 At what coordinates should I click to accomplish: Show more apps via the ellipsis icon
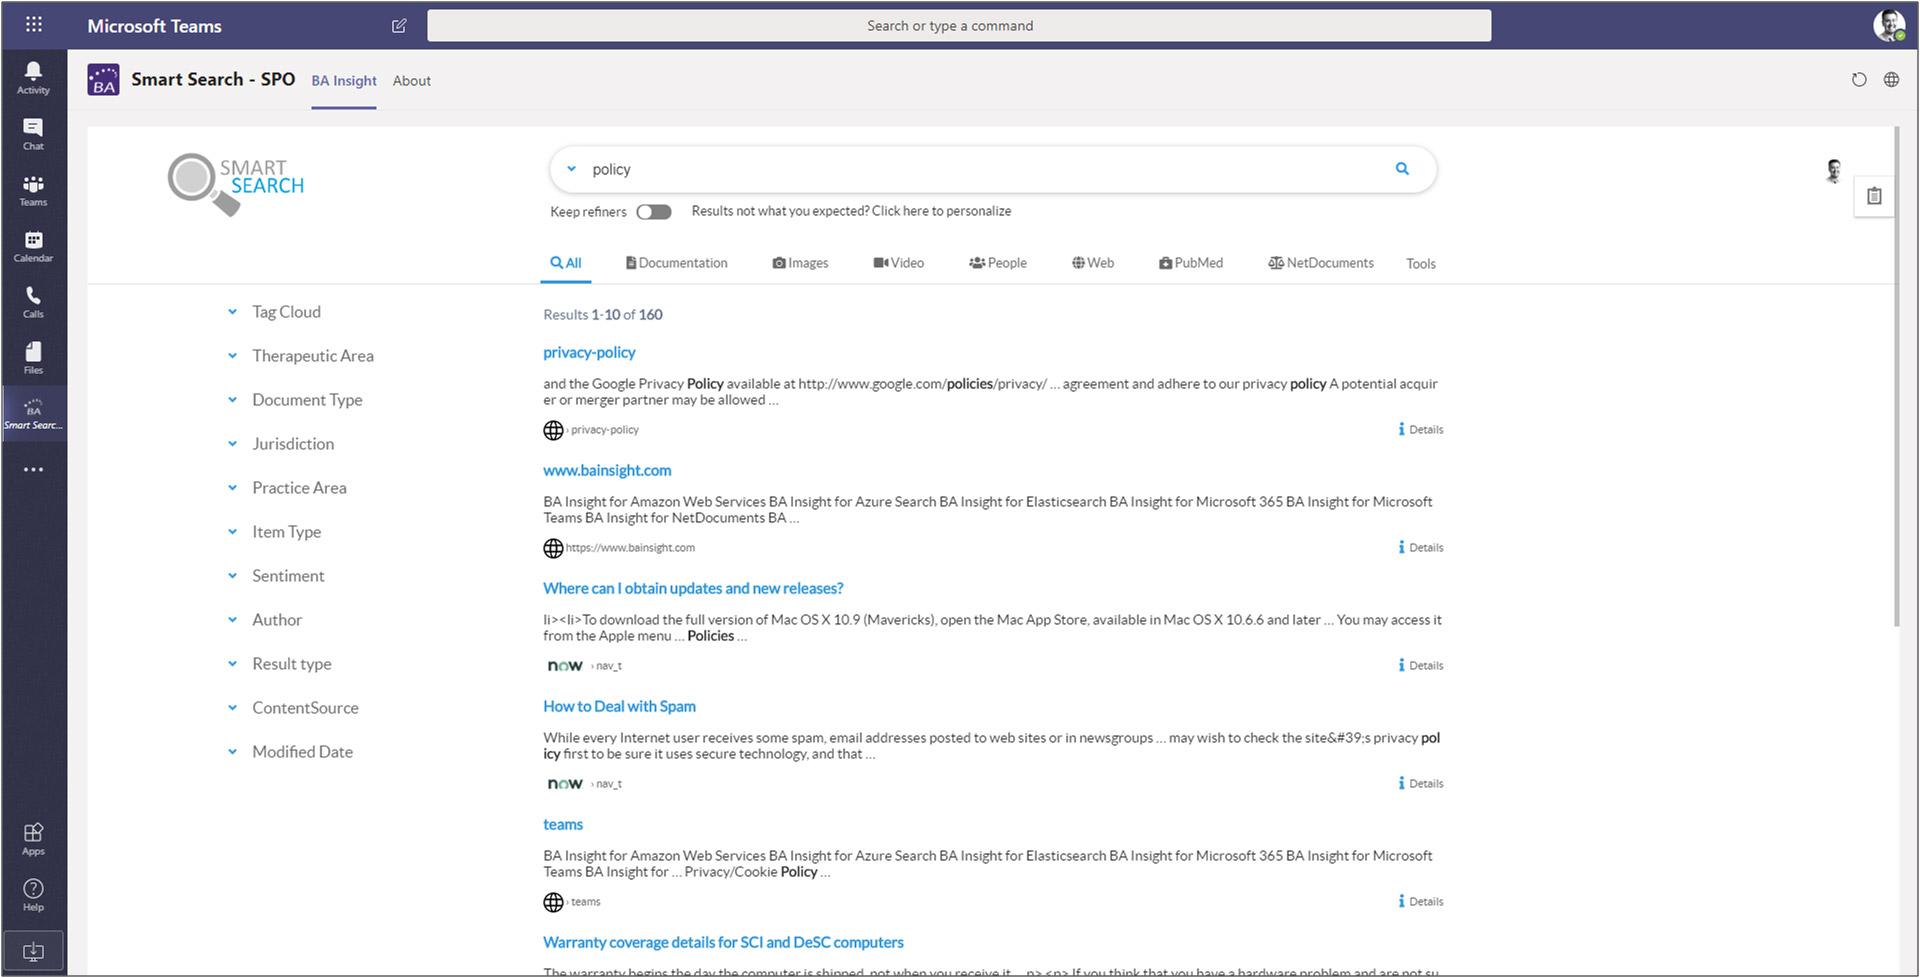pyautogui.click(x=33, y=469)
